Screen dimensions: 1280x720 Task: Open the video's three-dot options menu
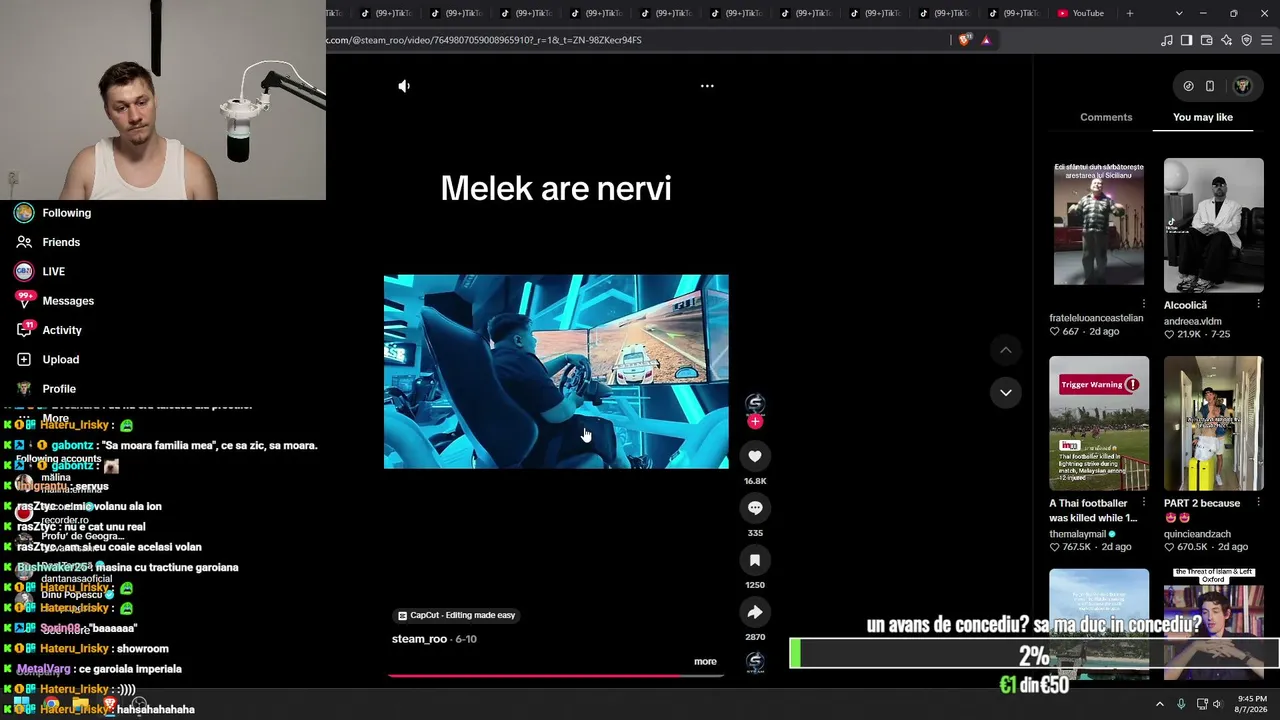(x=707, y=86)
